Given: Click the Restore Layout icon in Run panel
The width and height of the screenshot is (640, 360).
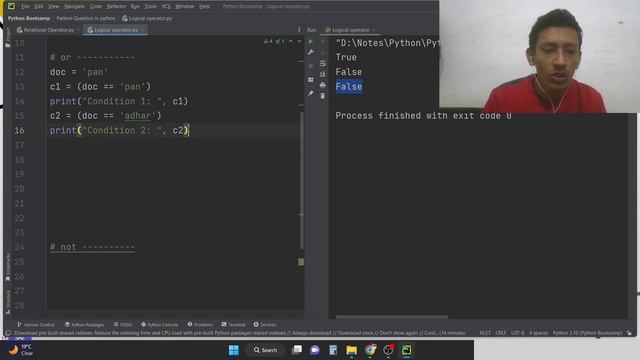Looking at the screenshot, I should coord(311,80).
